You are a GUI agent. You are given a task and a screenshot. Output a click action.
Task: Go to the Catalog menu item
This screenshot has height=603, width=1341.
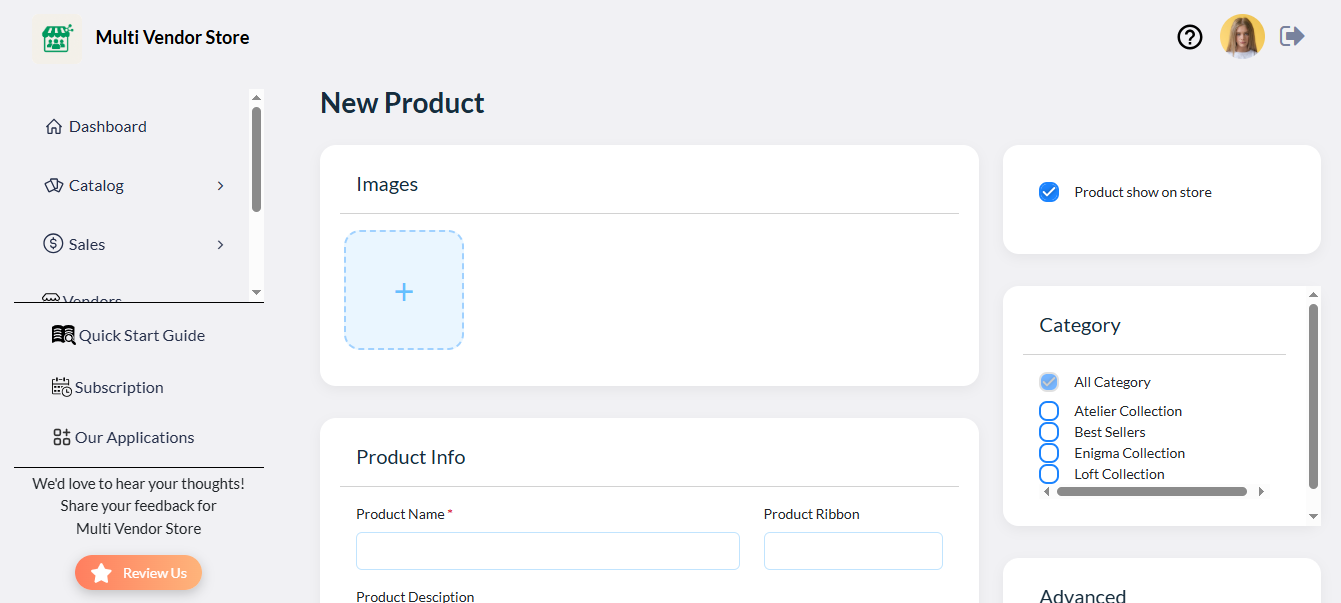coord(96,186)
